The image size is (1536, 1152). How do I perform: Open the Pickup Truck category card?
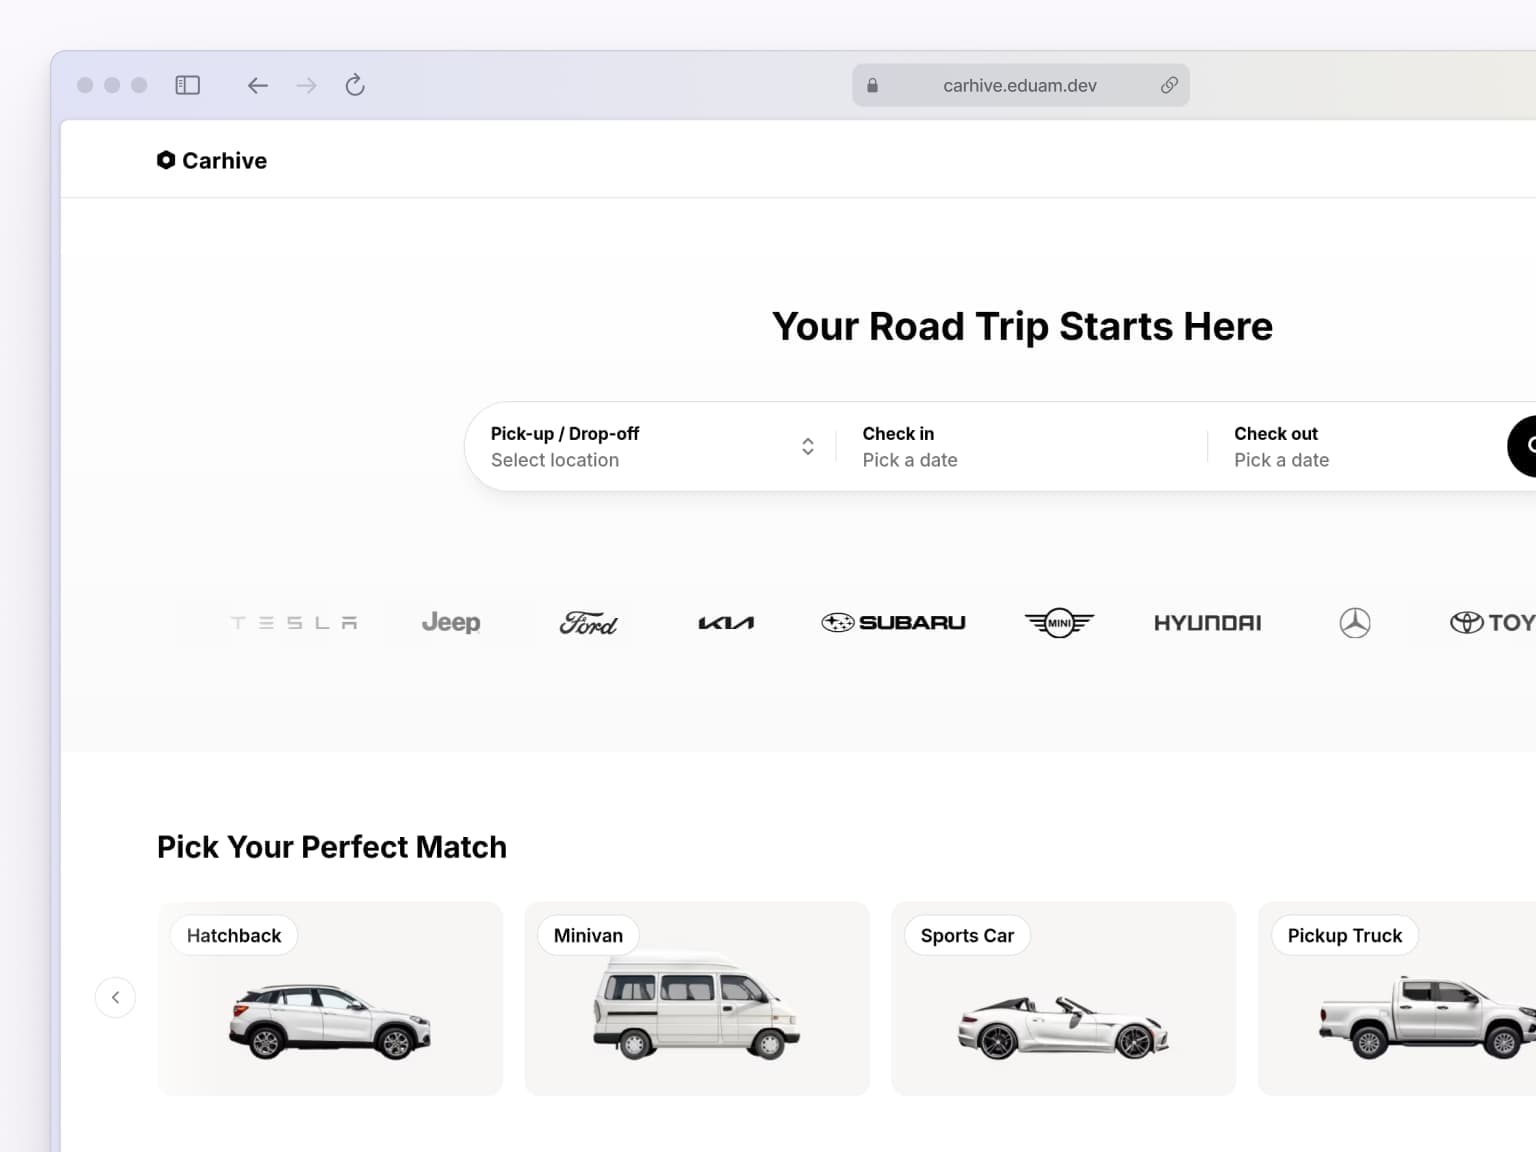[x=1397, y=998]
